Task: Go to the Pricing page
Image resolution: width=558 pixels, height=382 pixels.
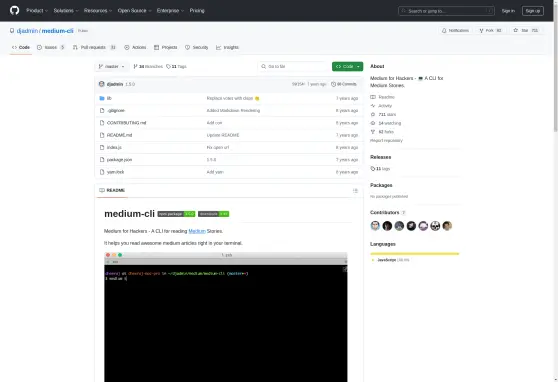Action: [197, 11]
